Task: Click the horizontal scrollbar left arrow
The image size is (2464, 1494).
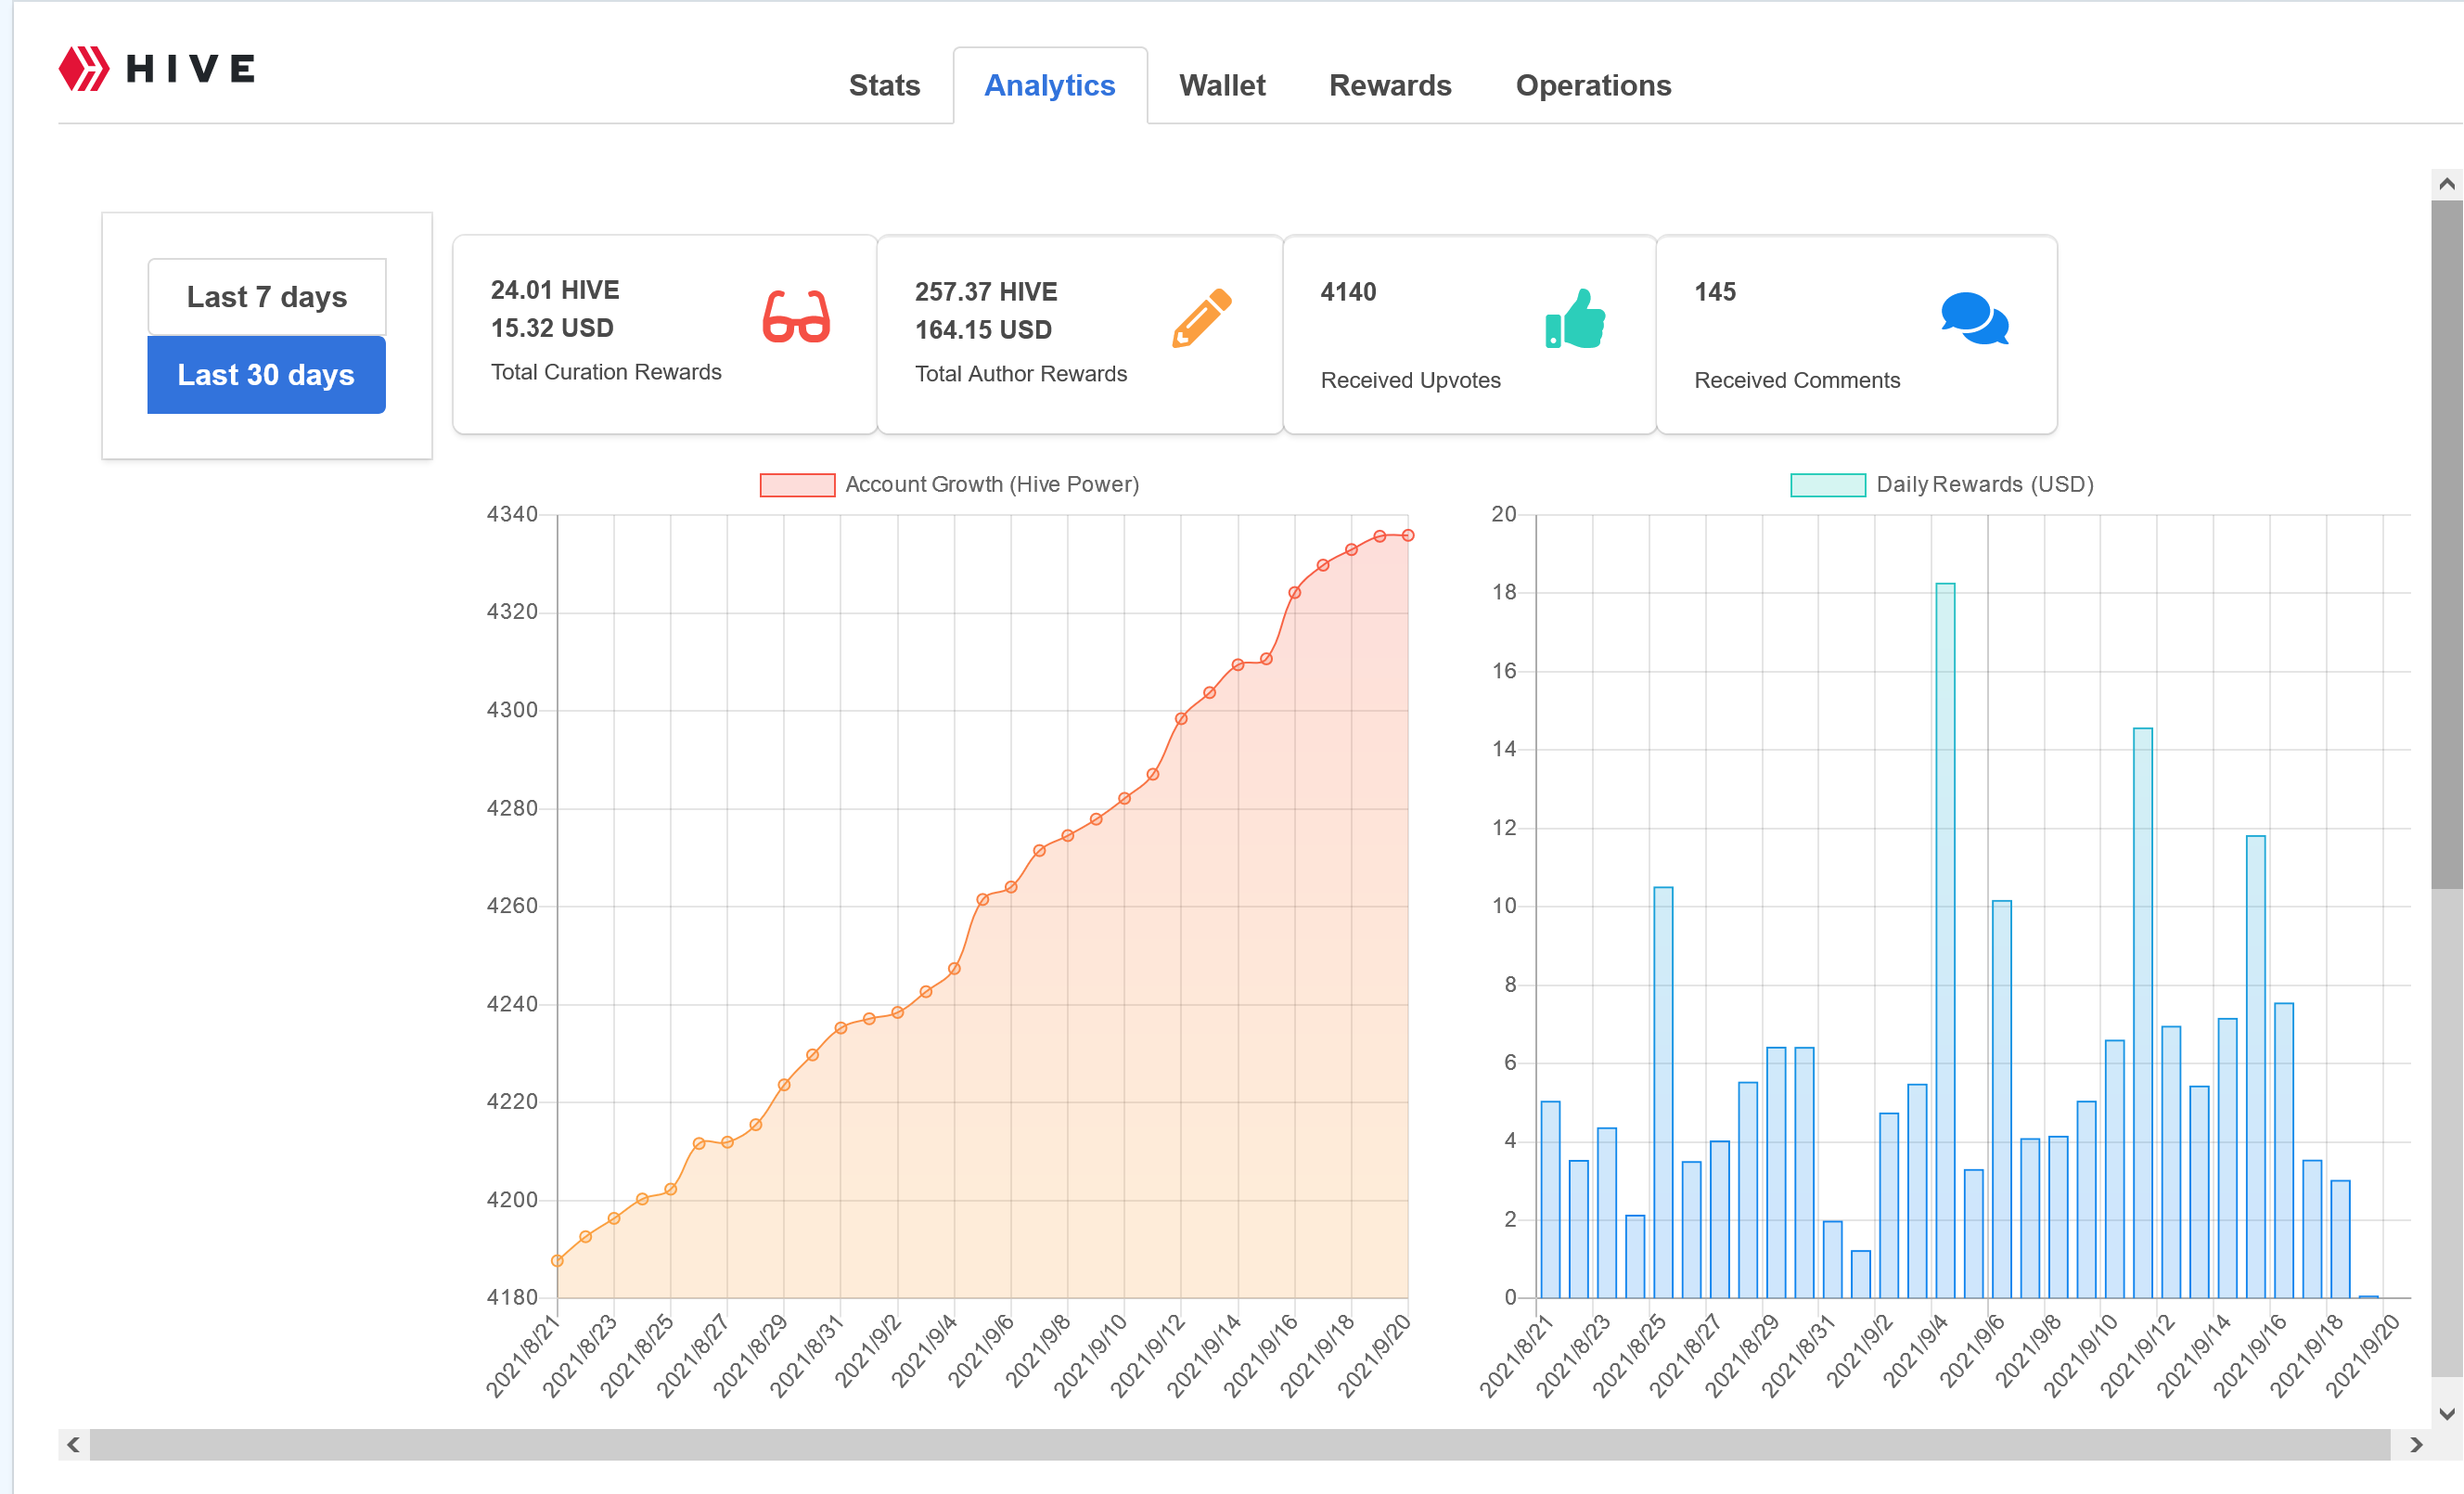Action: 73,1444
